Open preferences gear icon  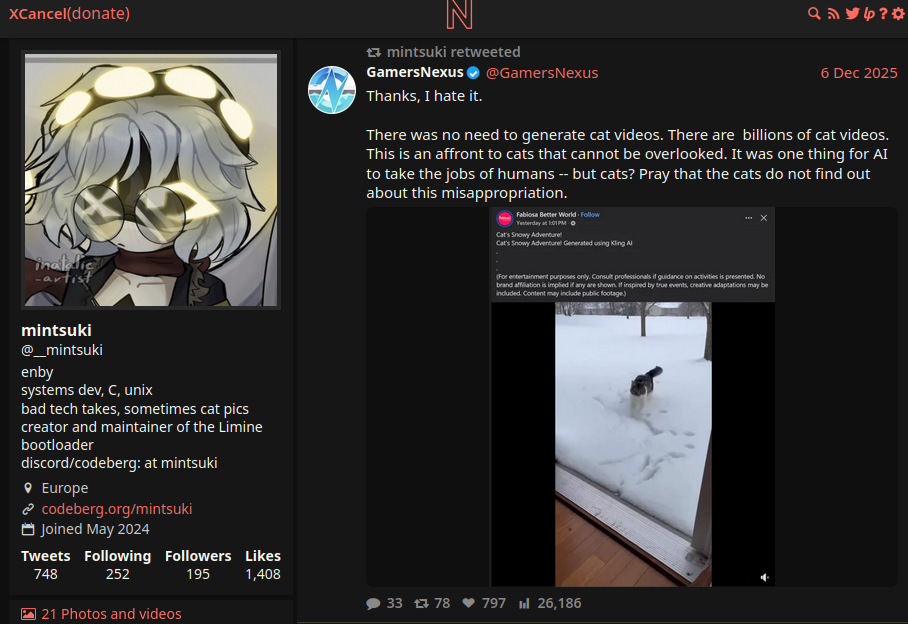tap(898, 13)
